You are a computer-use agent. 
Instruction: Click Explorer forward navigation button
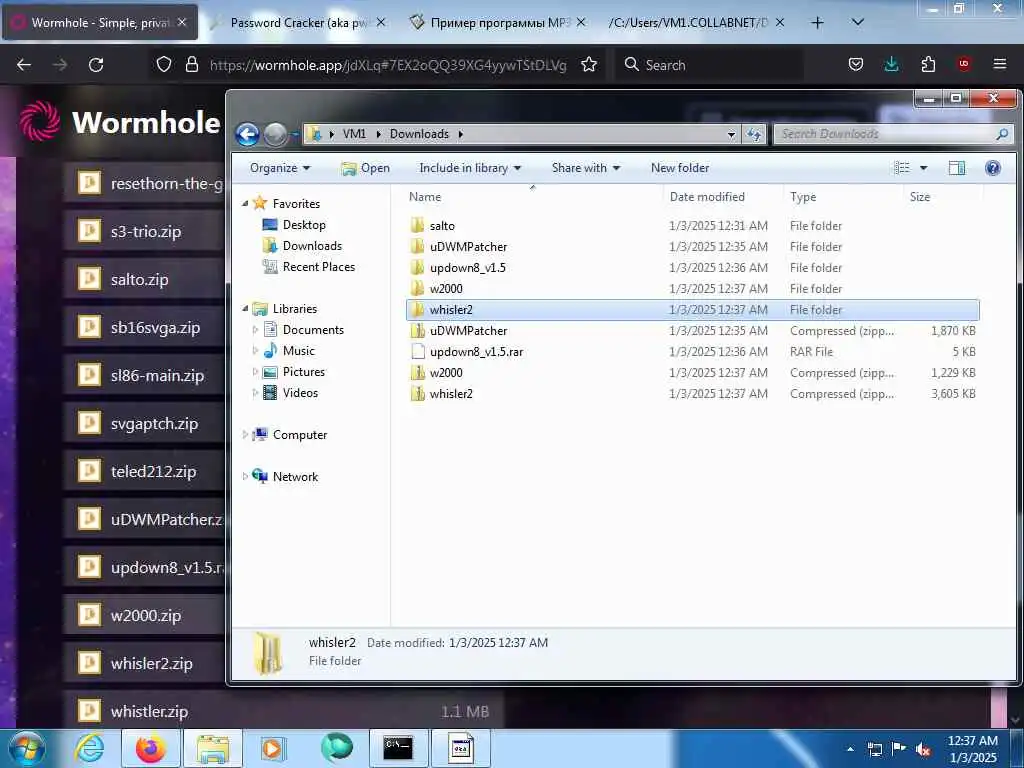[x=275, y=134]
